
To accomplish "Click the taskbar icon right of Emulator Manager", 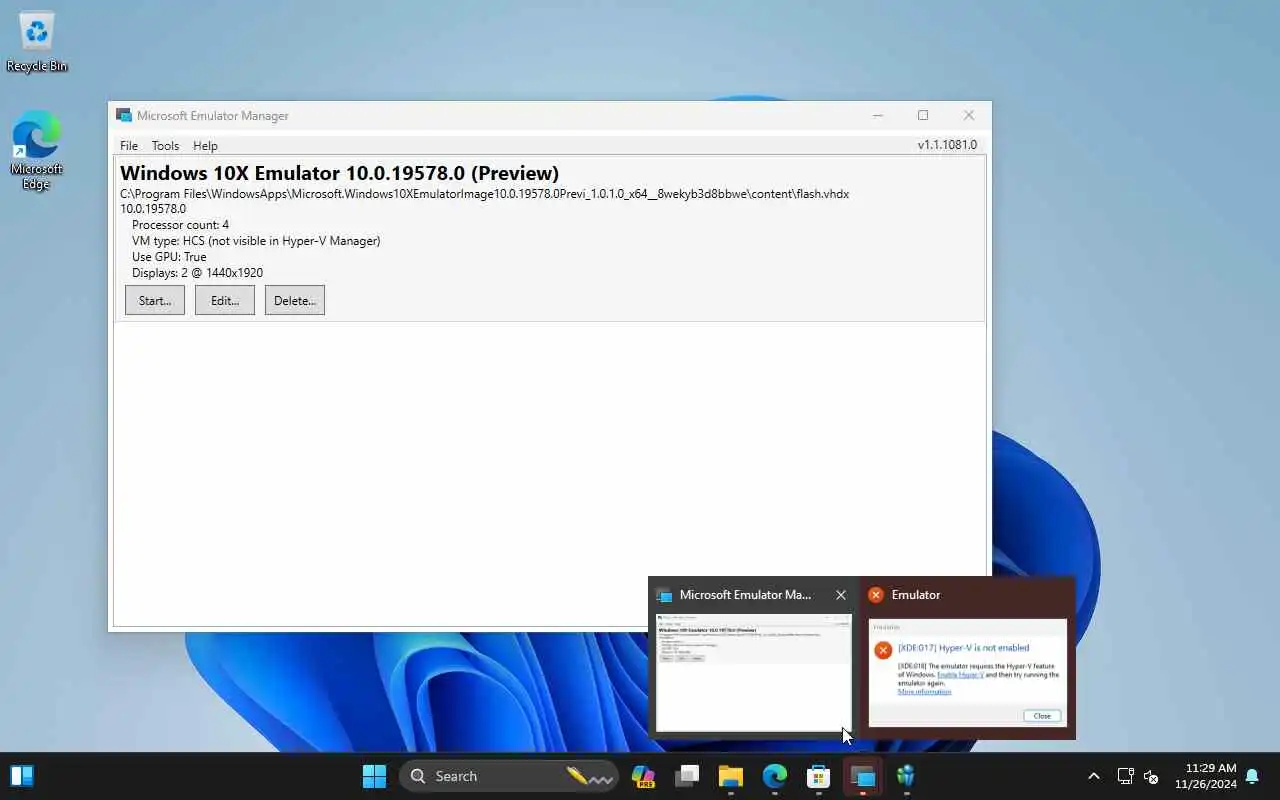I will click(906, 776).
